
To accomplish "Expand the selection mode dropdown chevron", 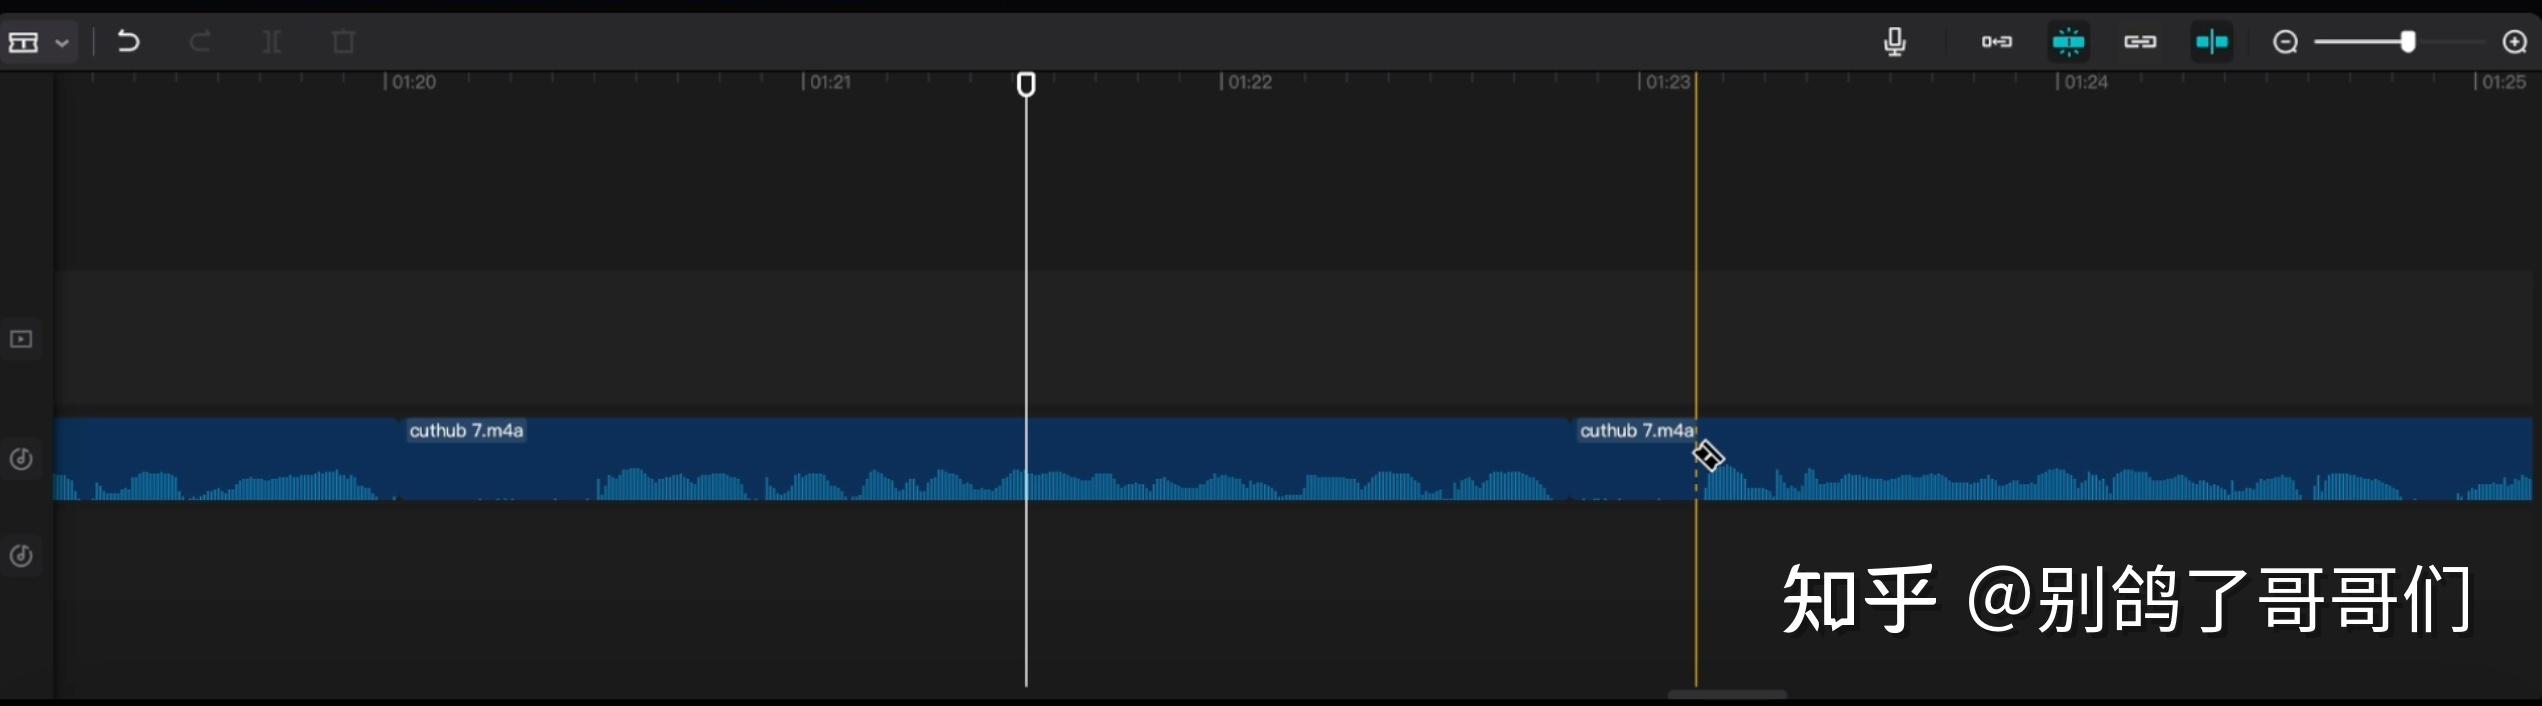I will click(x=62, y=43).
